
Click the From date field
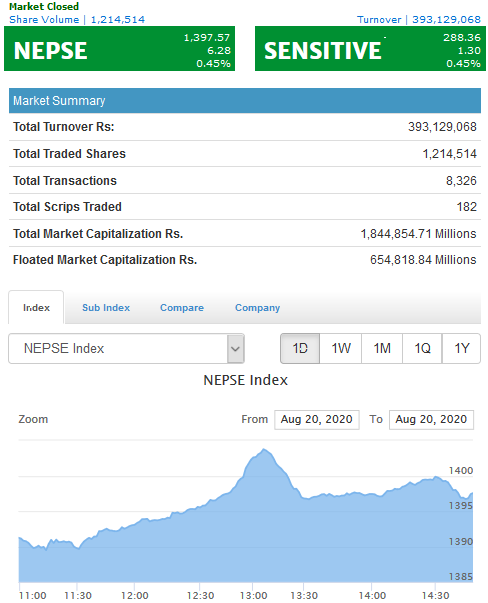(x=316, y=419)
